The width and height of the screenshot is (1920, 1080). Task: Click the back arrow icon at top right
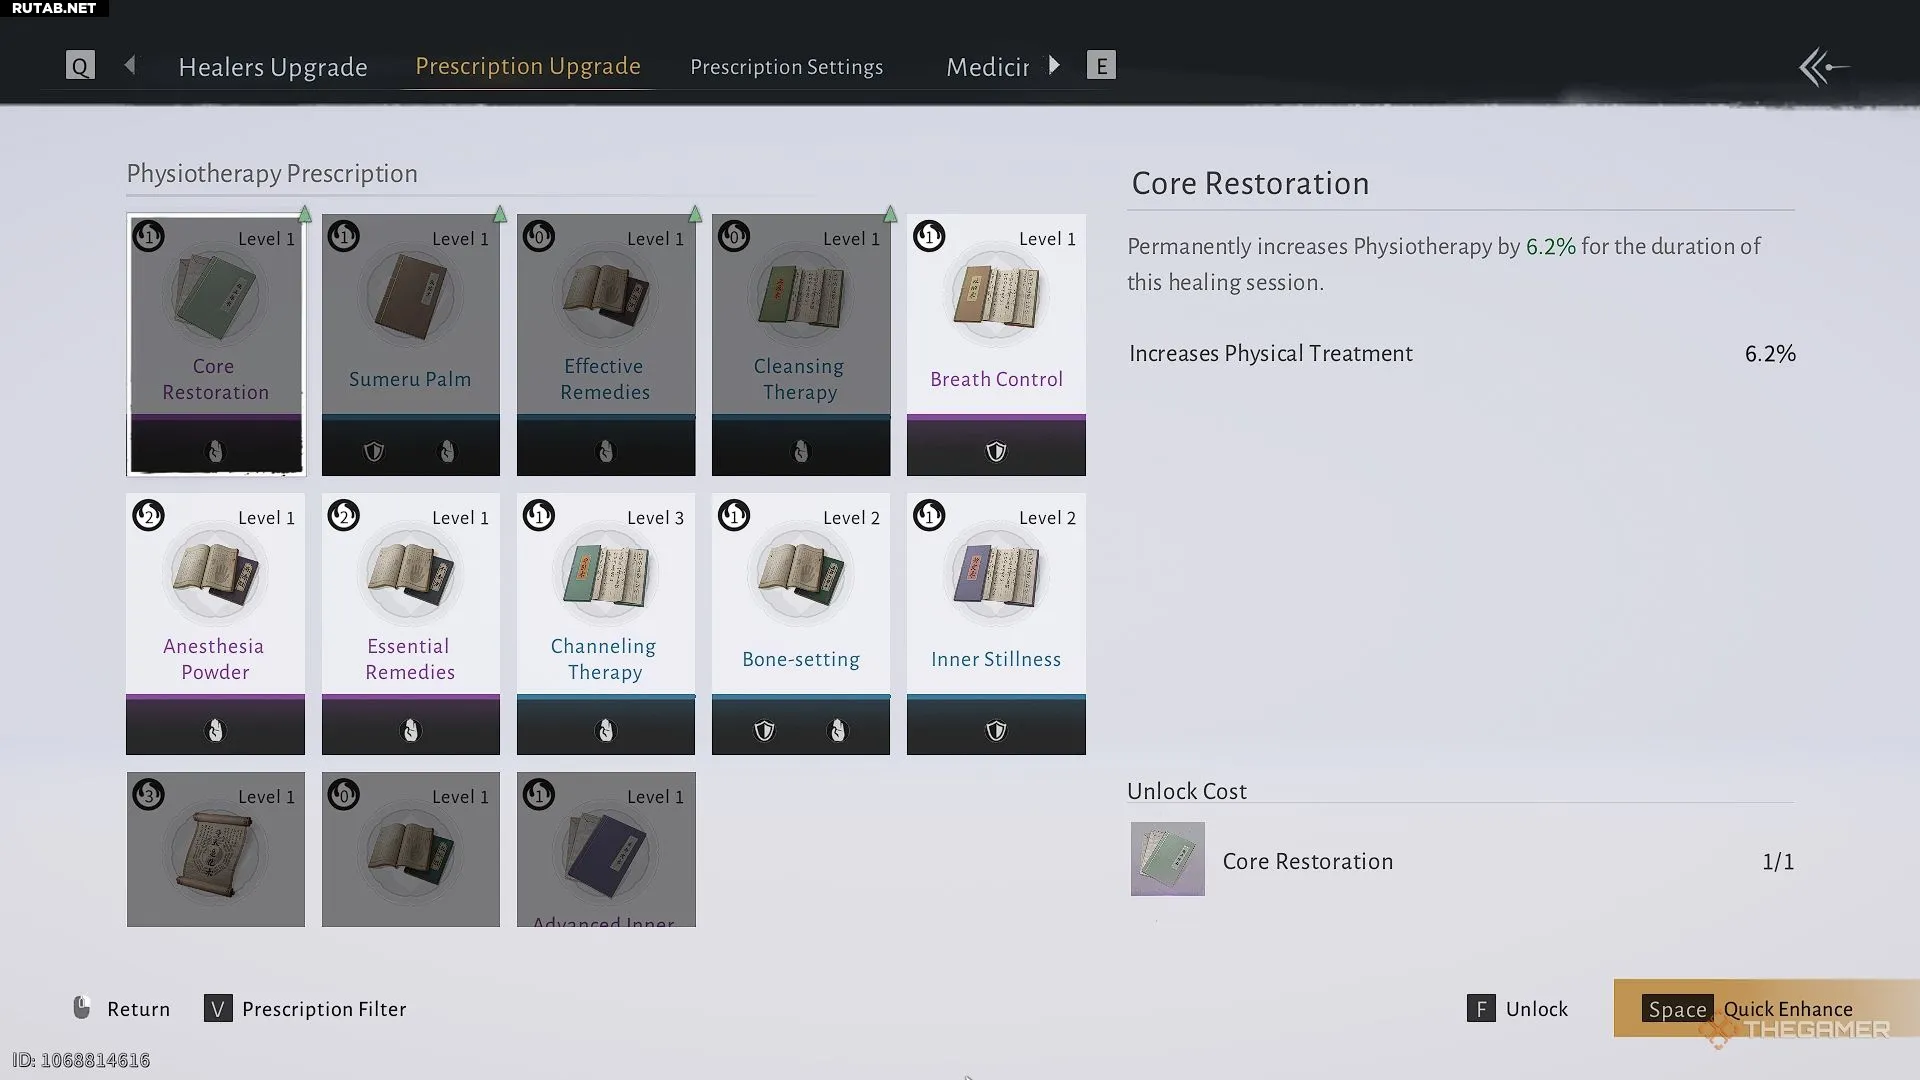click(1822, 68)
